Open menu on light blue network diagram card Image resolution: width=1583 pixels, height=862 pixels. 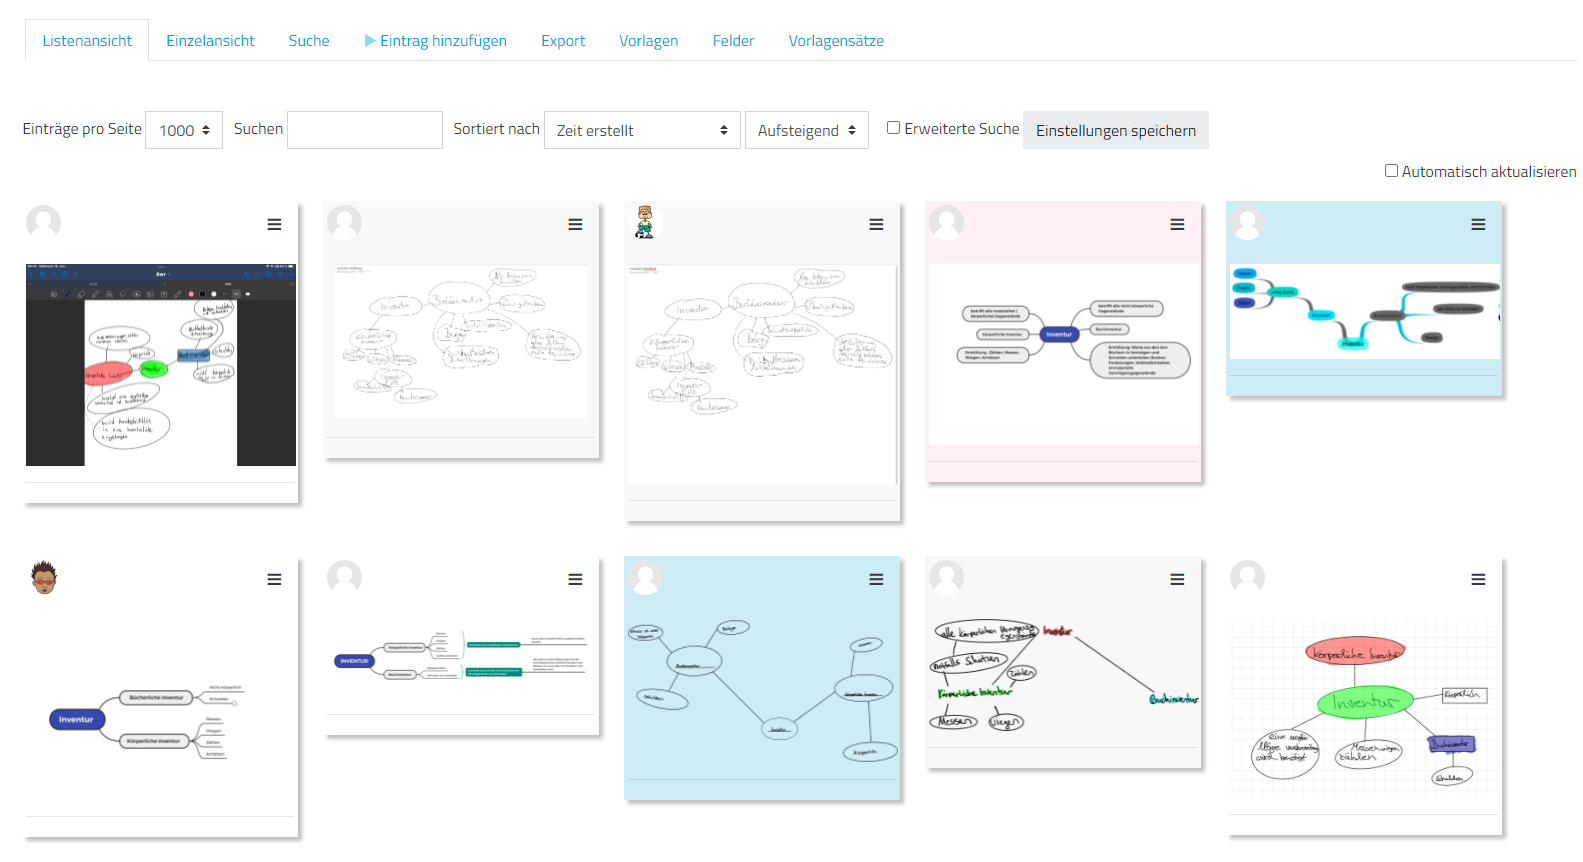tap(876, 580)
